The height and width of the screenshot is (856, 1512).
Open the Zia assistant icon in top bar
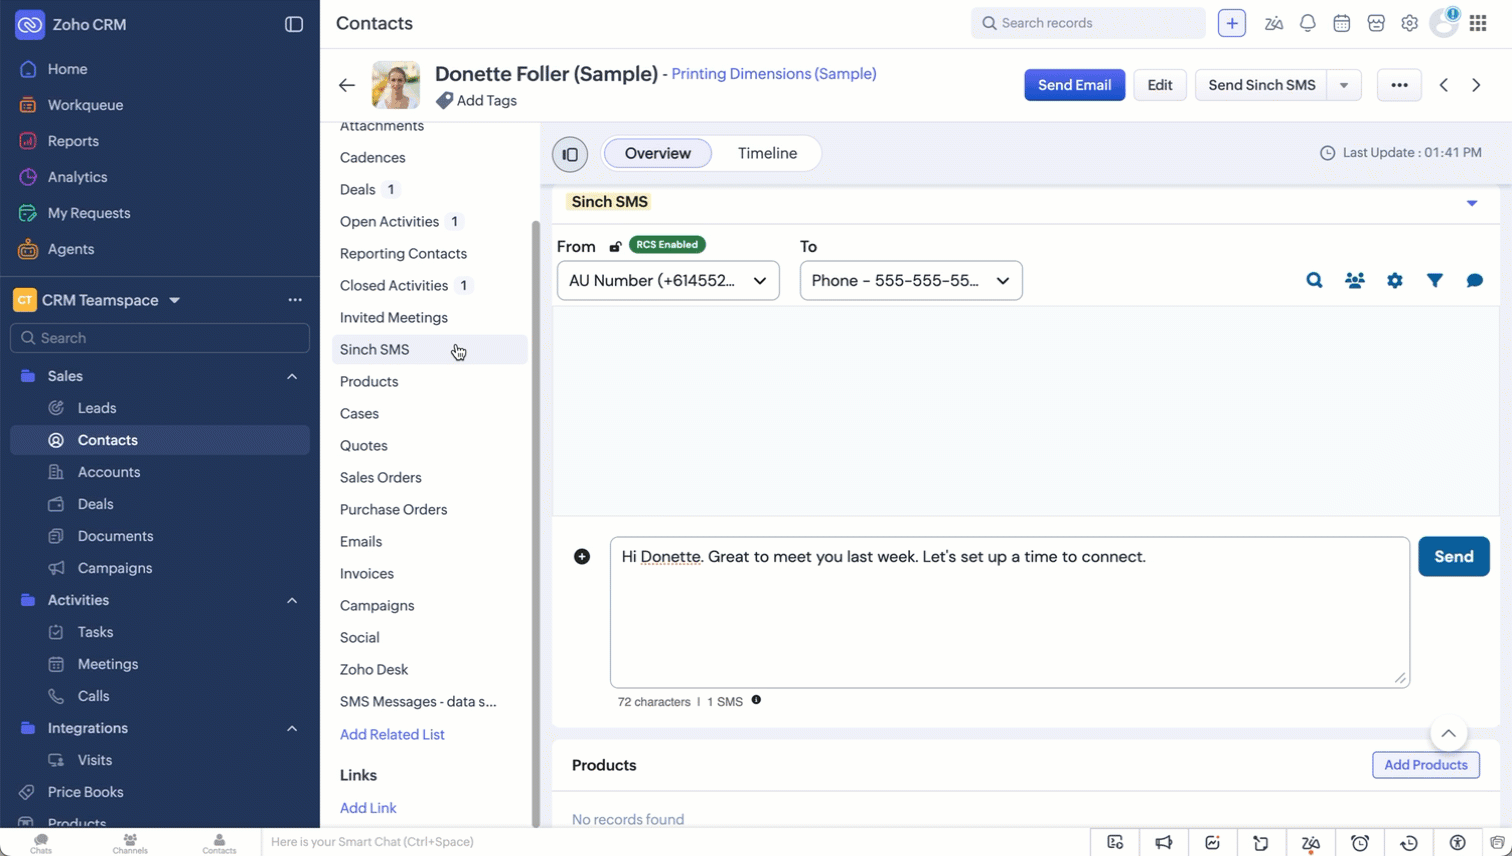[1274, 23]
